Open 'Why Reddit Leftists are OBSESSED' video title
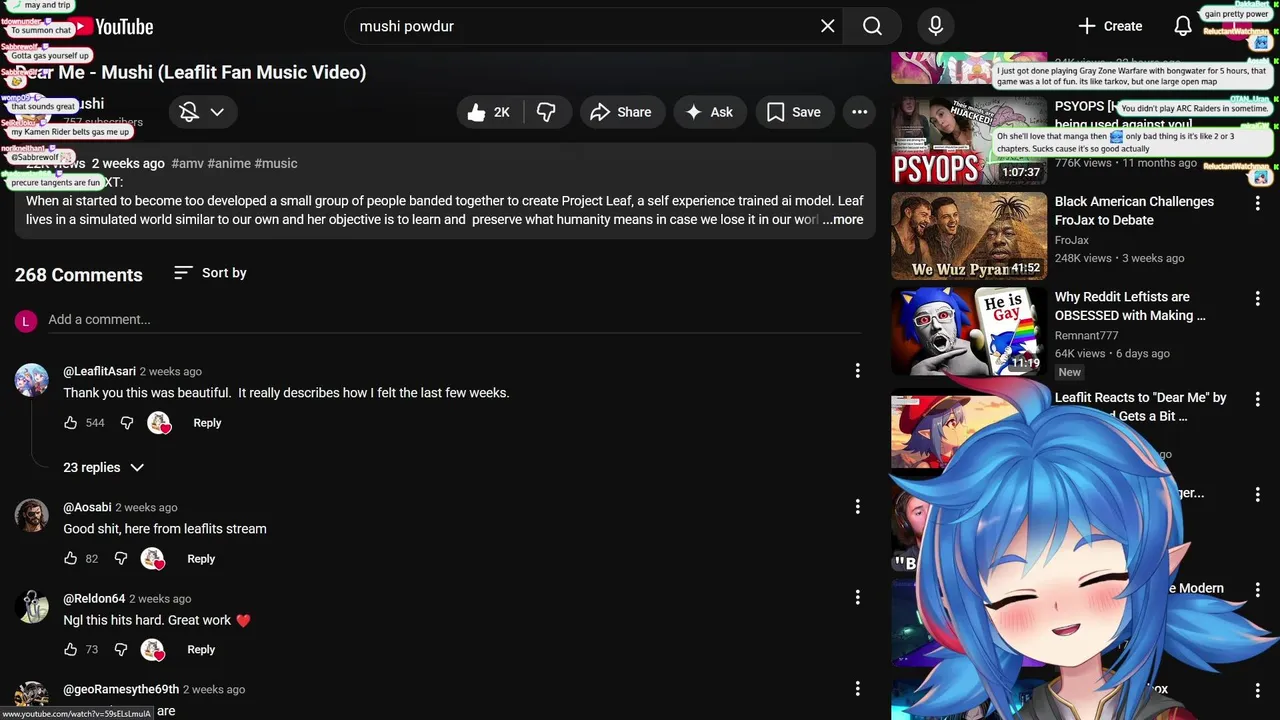The height and width of the screenshot is (720, 1280). click(x=1130, y=306)
